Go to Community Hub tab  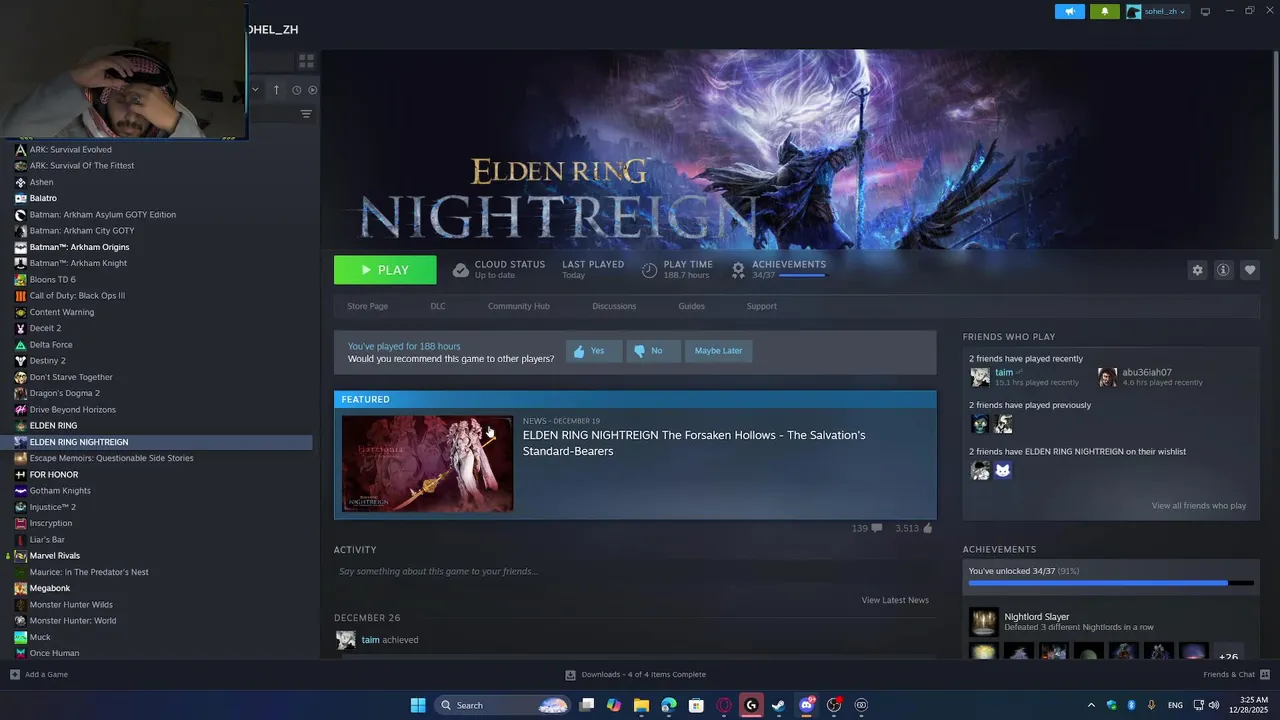[519, 306]
